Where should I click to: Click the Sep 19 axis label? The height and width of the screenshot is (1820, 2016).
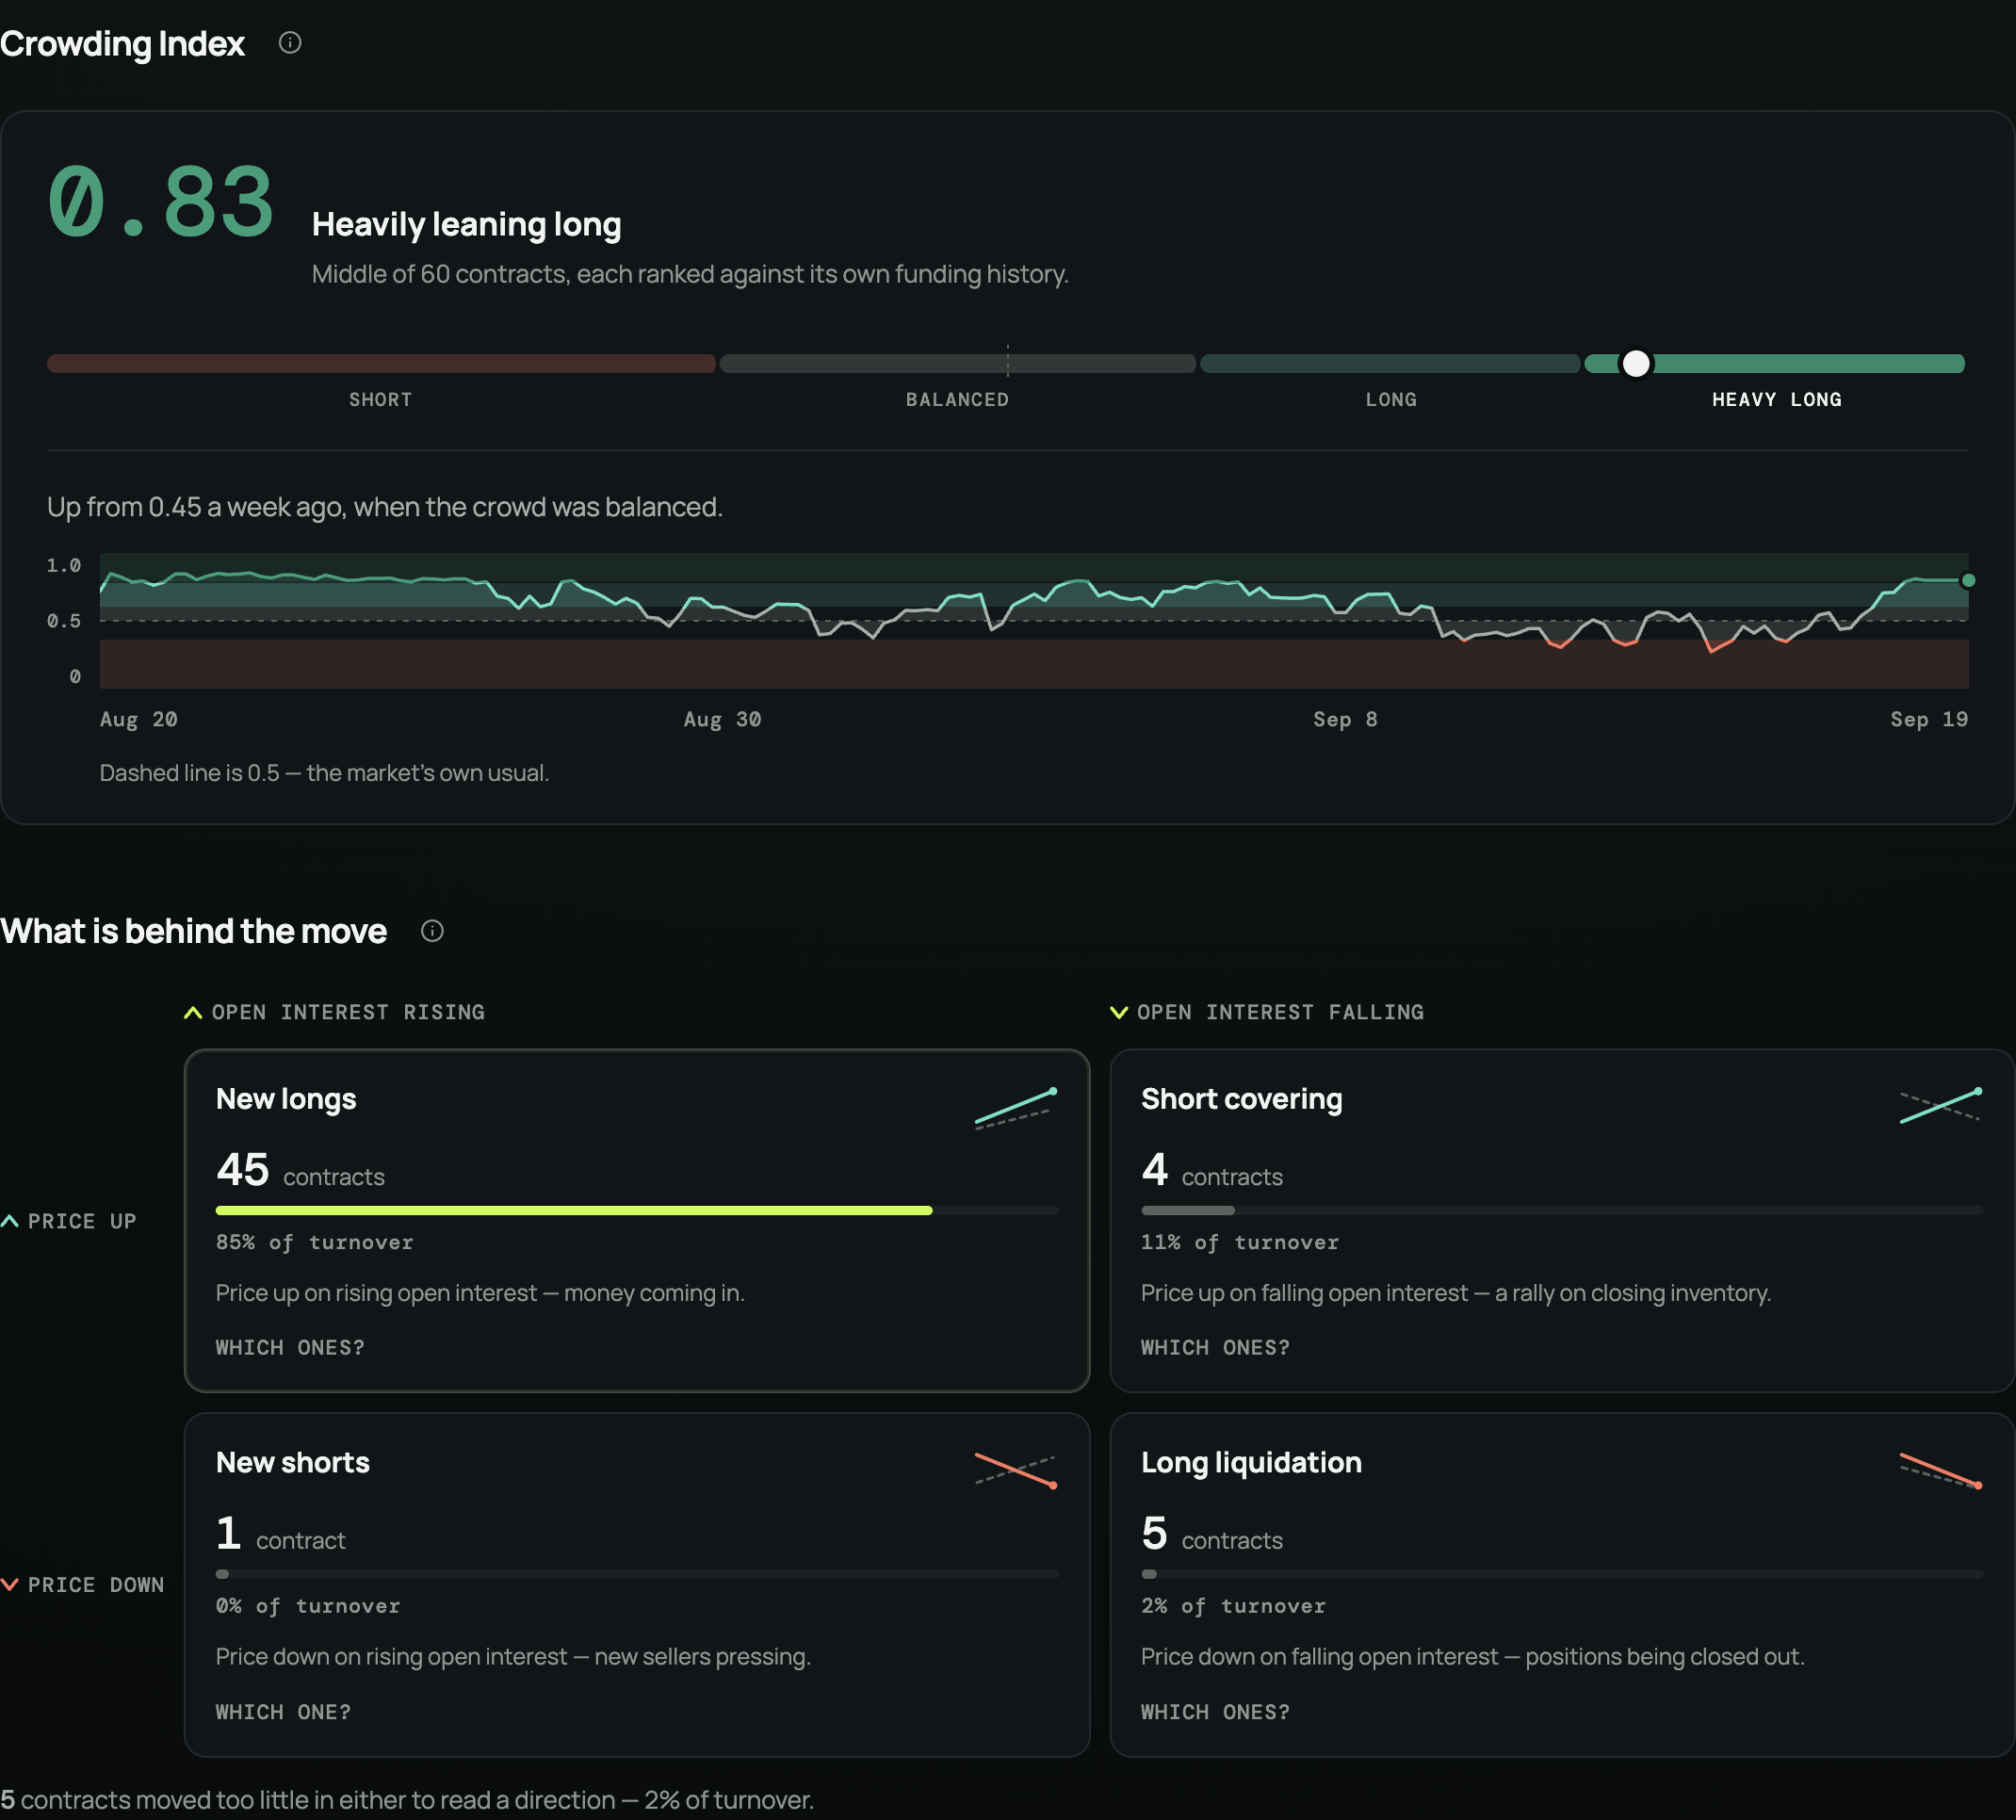[x=1929, y=719]
